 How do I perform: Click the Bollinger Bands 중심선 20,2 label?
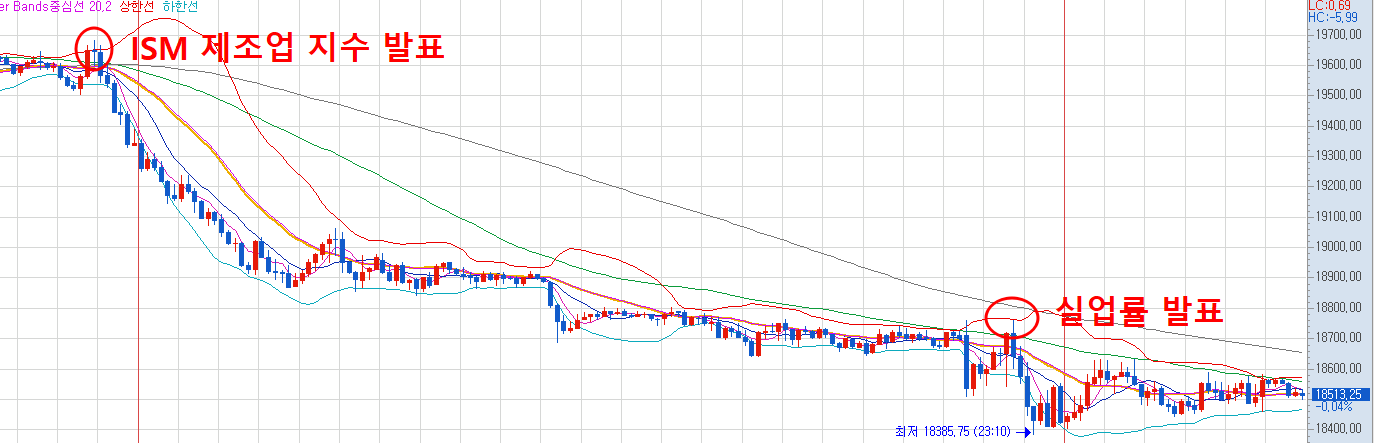pyautogui.click(x=56, y=6)
